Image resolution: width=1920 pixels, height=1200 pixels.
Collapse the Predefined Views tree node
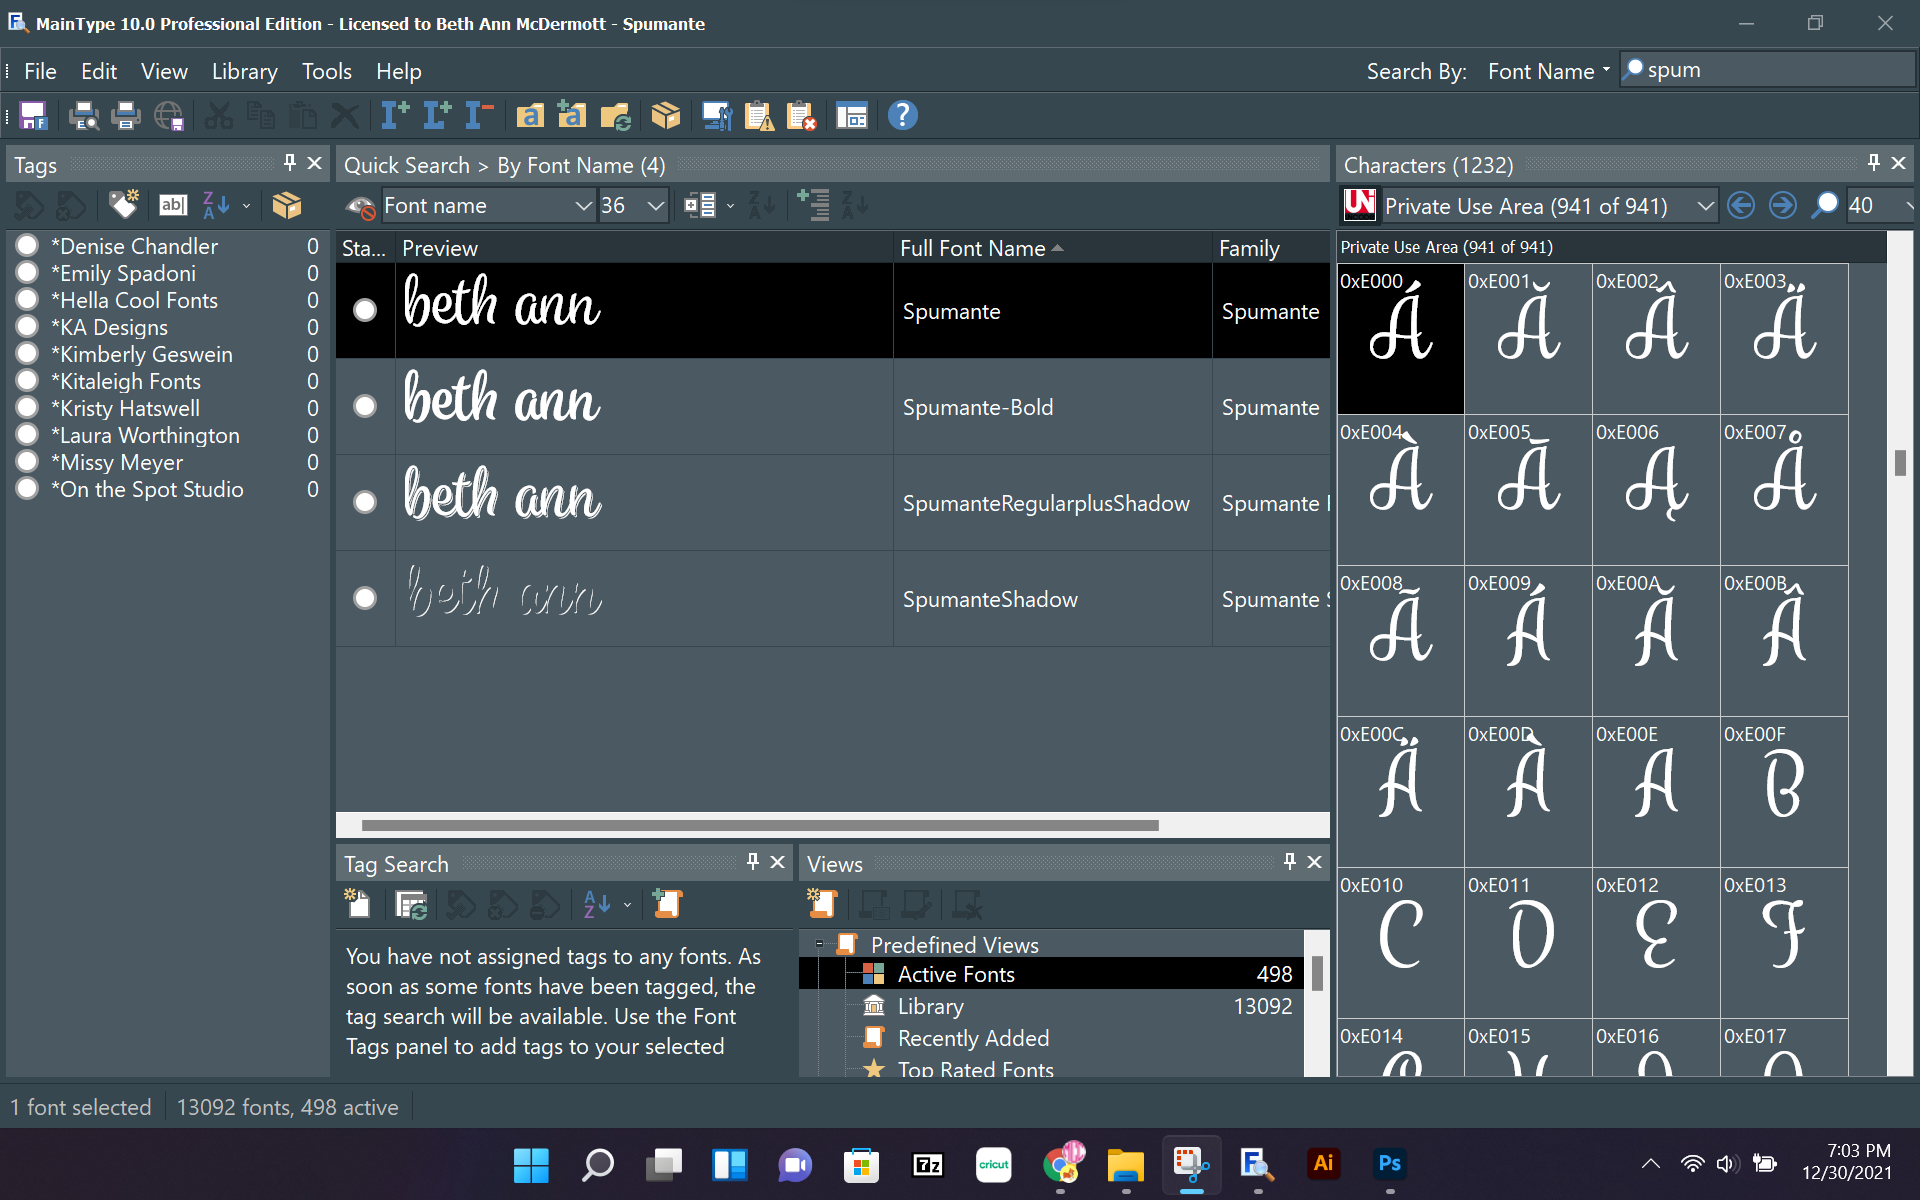pos(819,943)
